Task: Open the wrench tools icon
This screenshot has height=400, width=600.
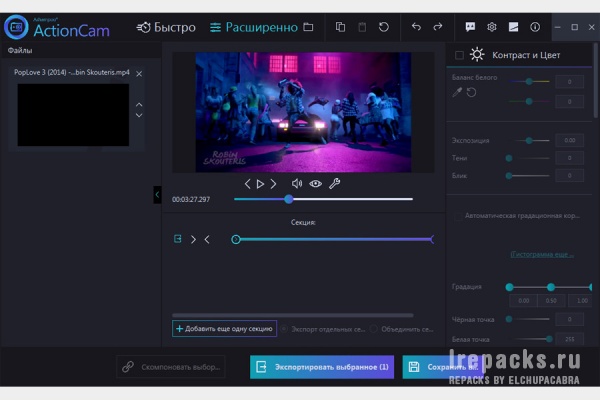Action: pos(334,184)
